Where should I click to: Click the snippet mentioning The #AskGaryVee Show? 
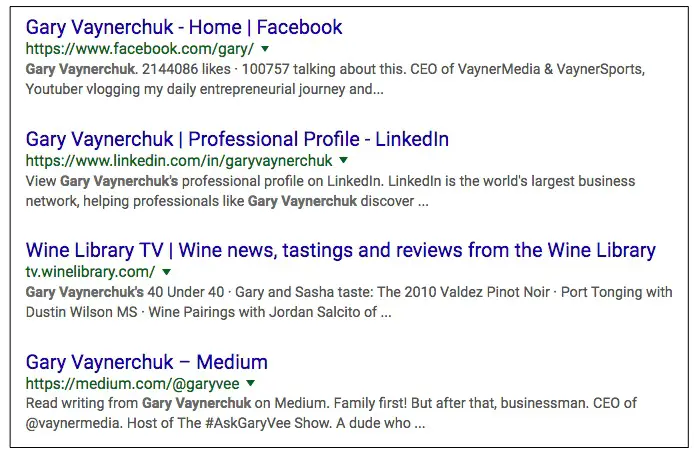331,413
